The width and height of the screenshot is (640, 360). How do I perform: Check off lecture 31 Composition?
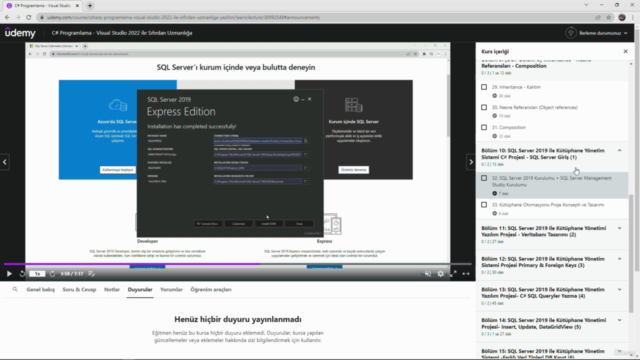point(484,127)
